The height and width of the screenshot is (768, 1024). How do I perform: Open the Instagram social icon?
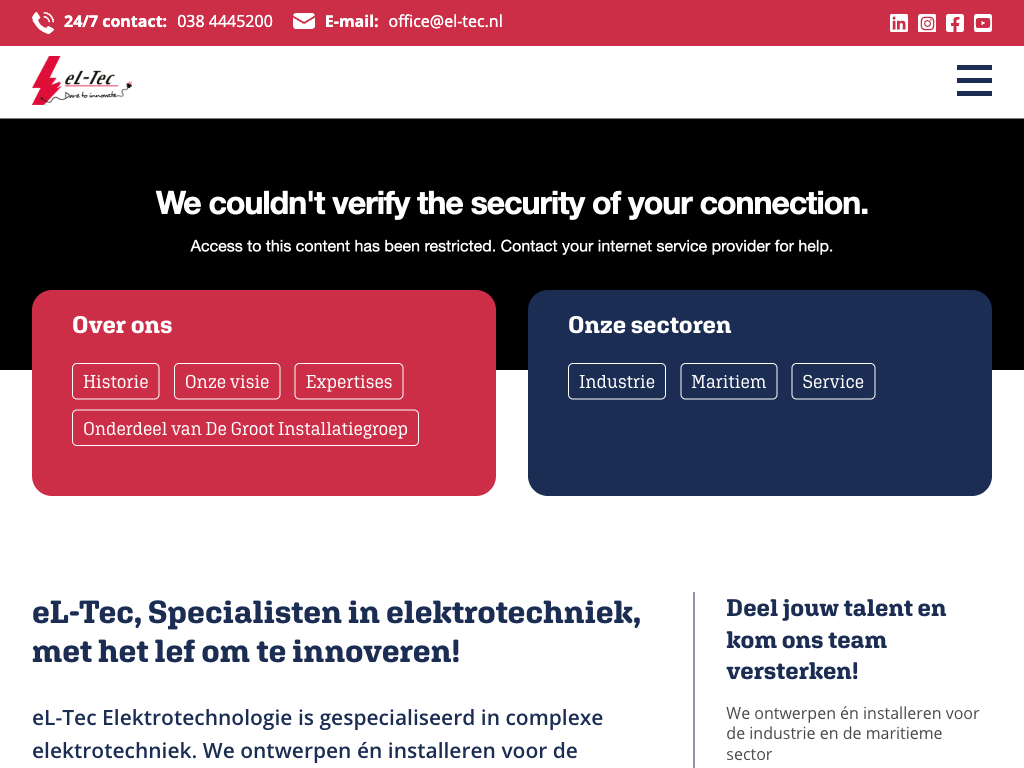927,23
